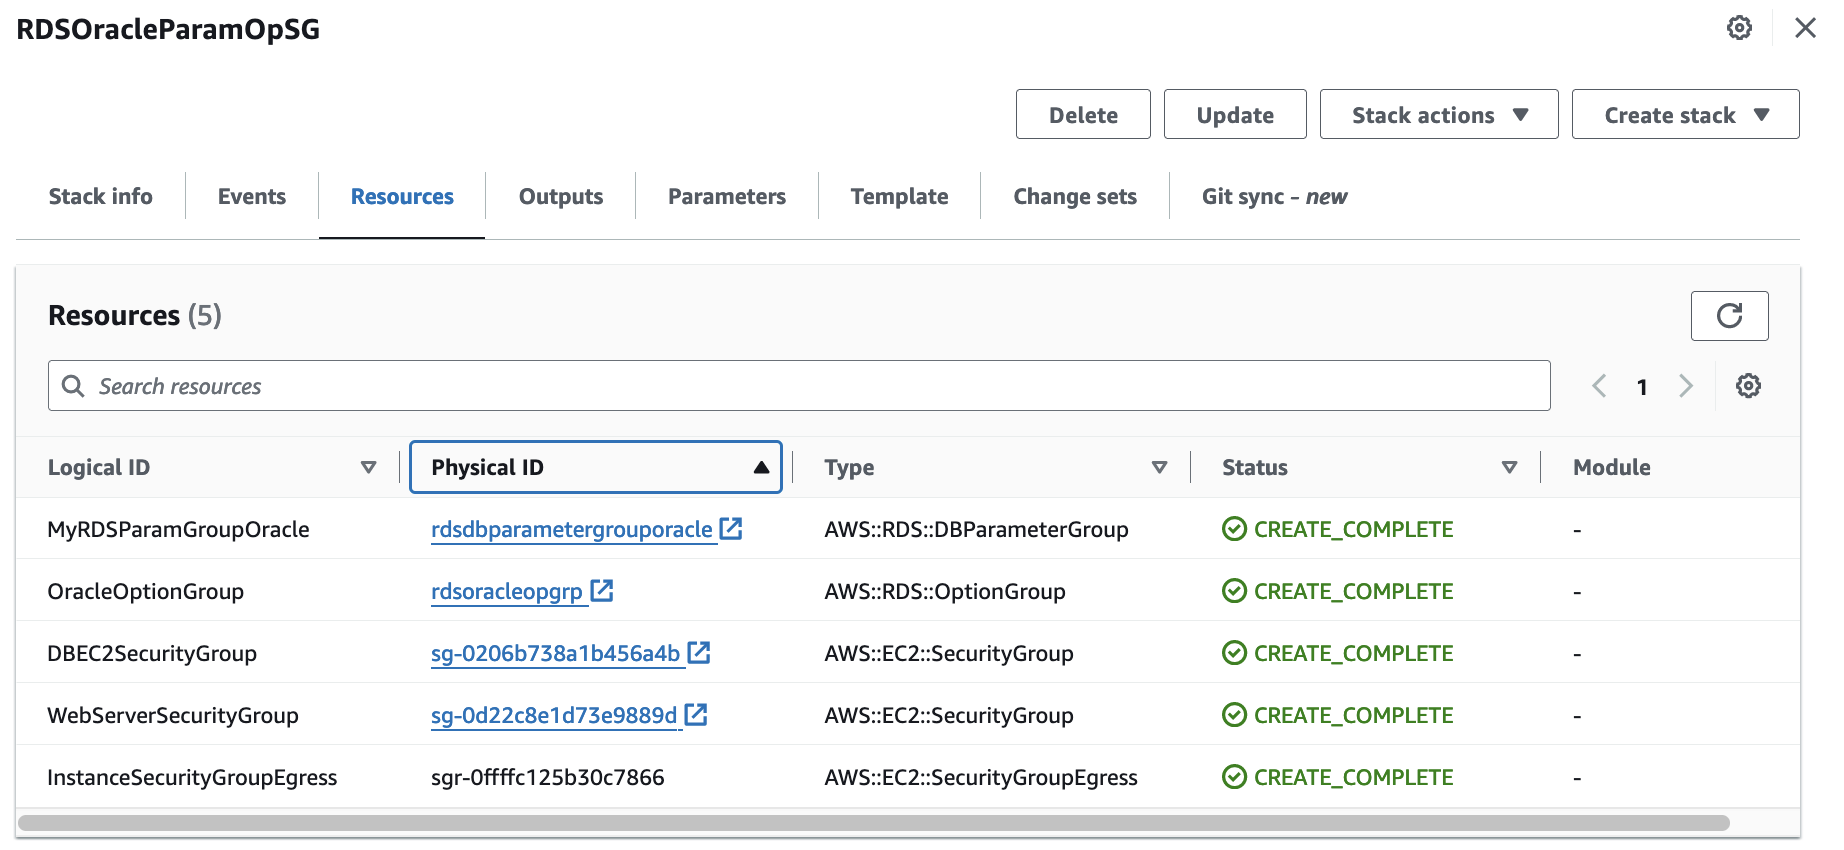Screen dimensions: 1844x850
Task: Sort by Status column arrow
Action: click(1509, 467)
